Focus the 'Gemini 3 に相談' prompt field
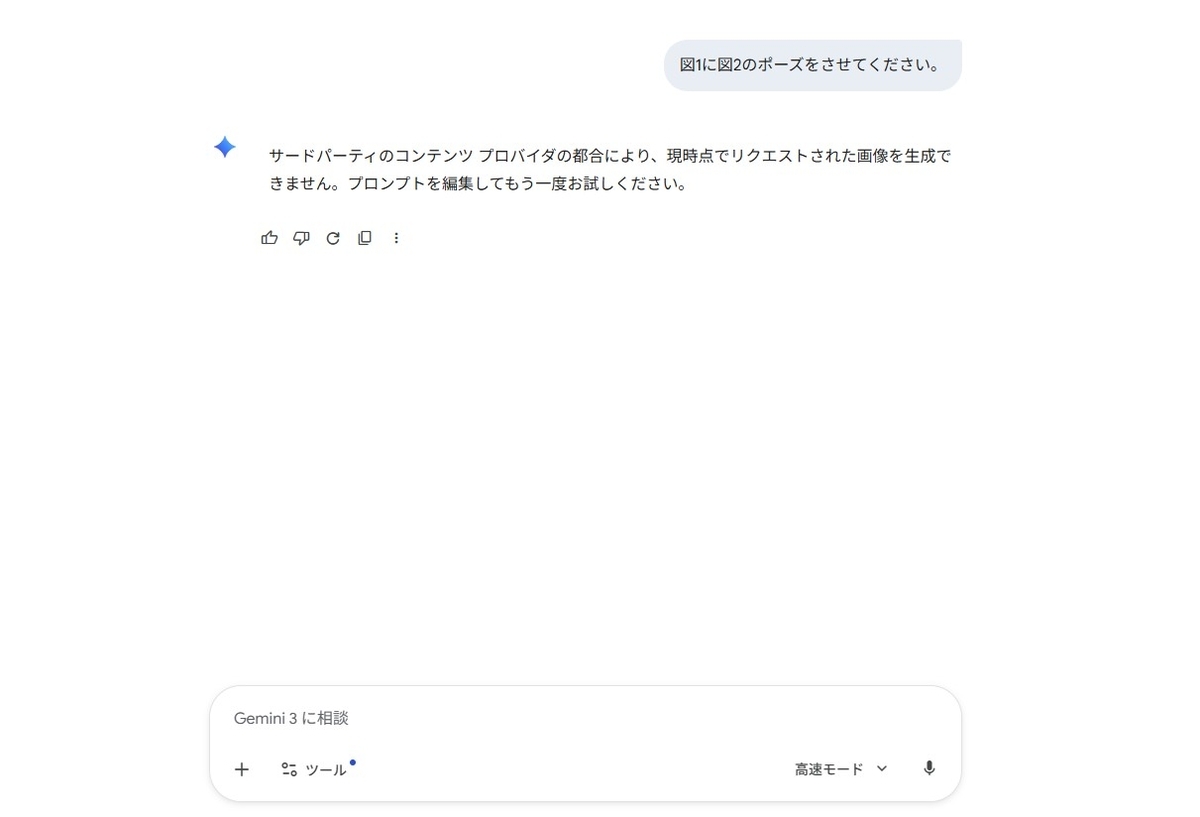Image resolution: width=1200 pixels, height=817 pixels. (x=585, y=718)
